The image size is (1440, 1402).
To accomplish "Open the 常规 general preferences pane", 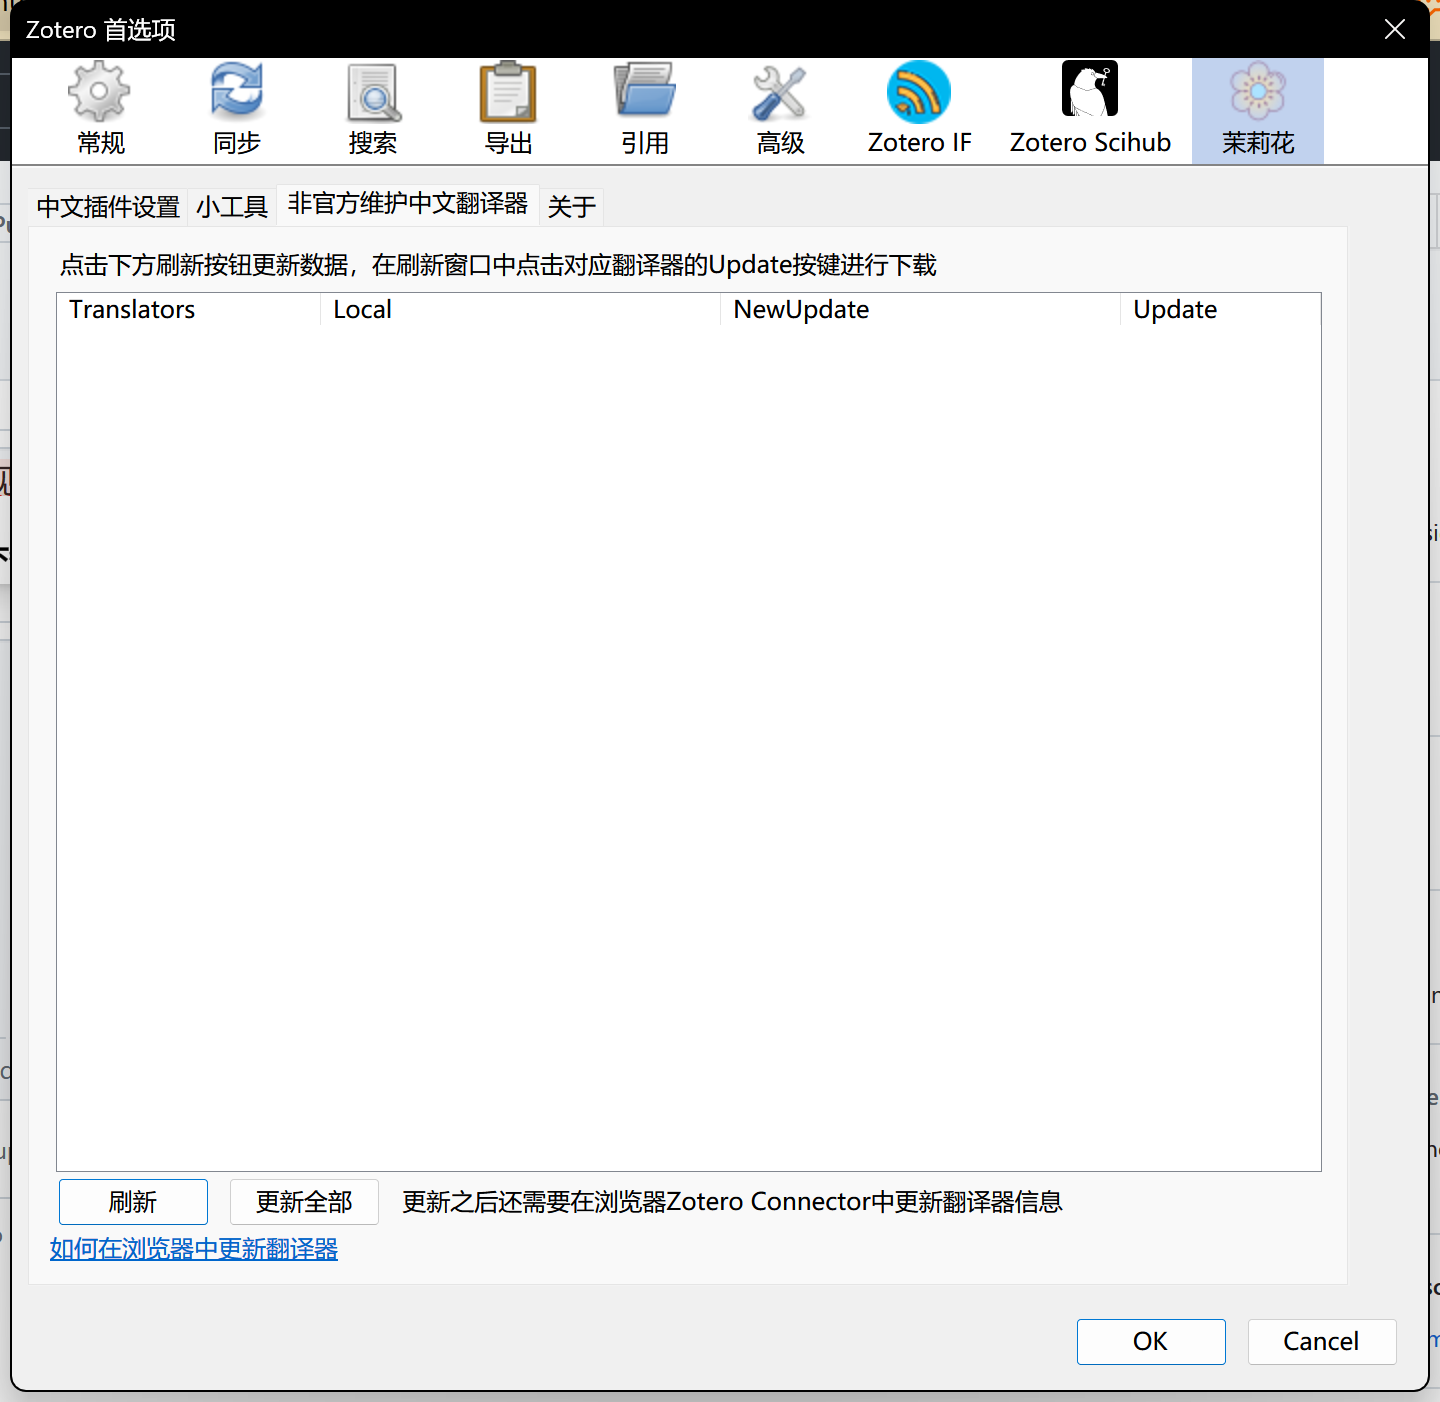I will point(100,110).
